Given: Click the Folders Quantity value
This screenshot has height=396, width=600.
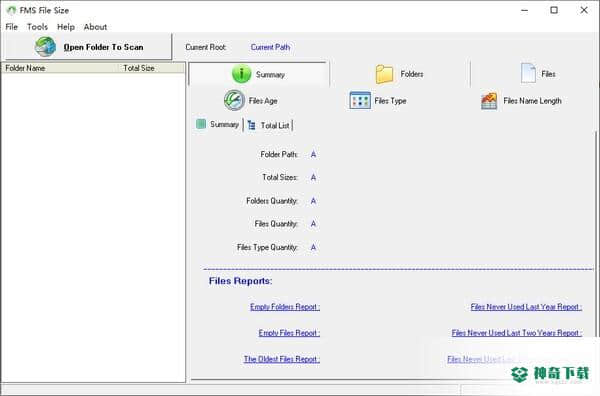Looking at the screenshot, I should pyautogui.click(x=313, y=201).
